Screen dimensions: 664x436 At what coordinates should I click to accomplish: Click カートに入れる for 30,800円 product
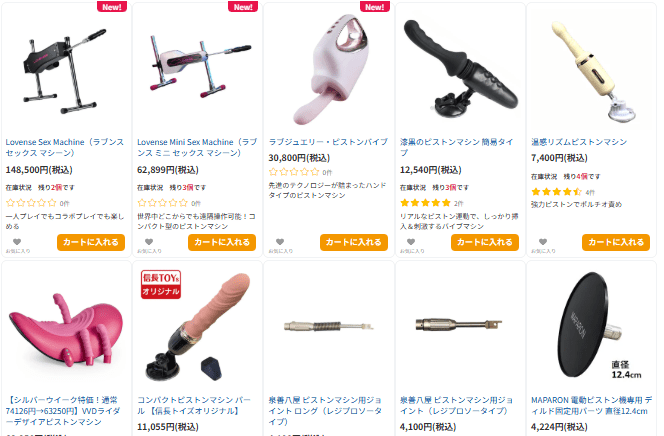click(x=354, y=242)
